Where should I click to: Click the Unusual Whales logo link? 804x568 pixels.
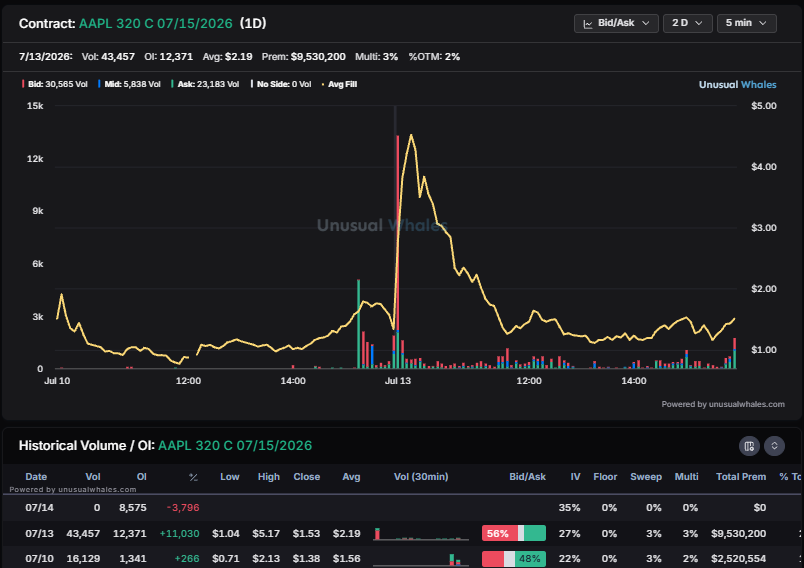coord(737,85)
